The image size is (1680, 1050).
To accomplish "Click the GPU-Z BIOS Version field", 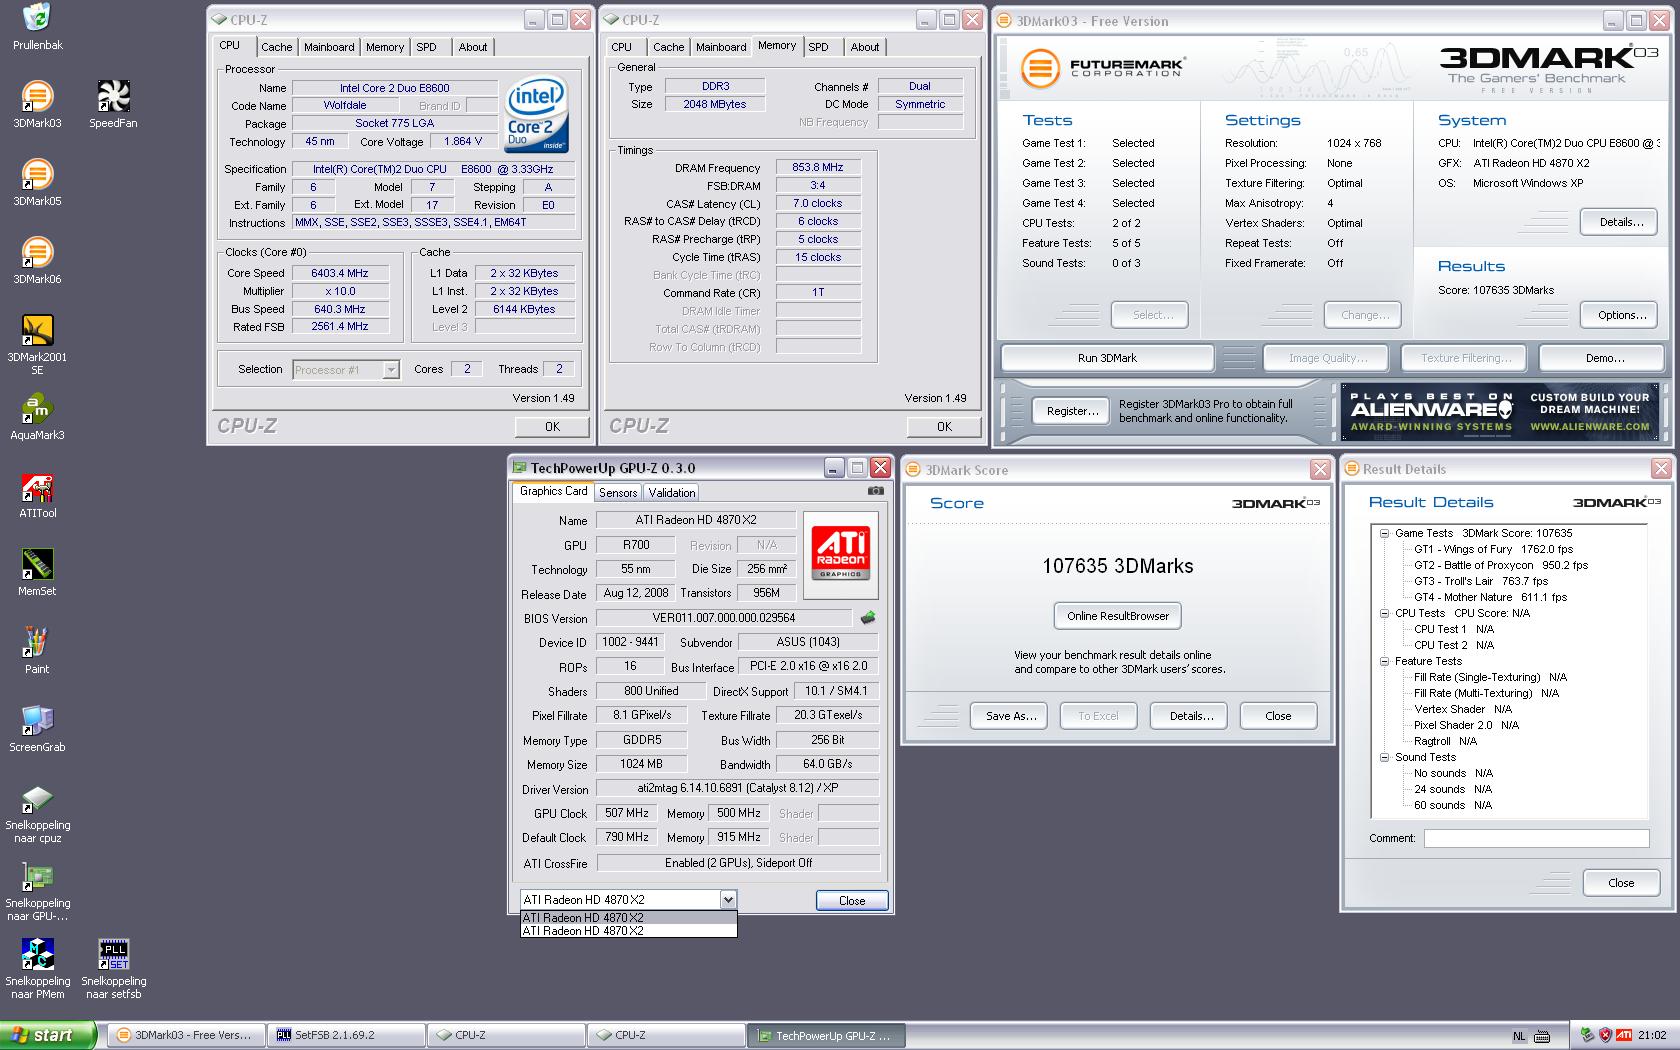I will 724,618.
